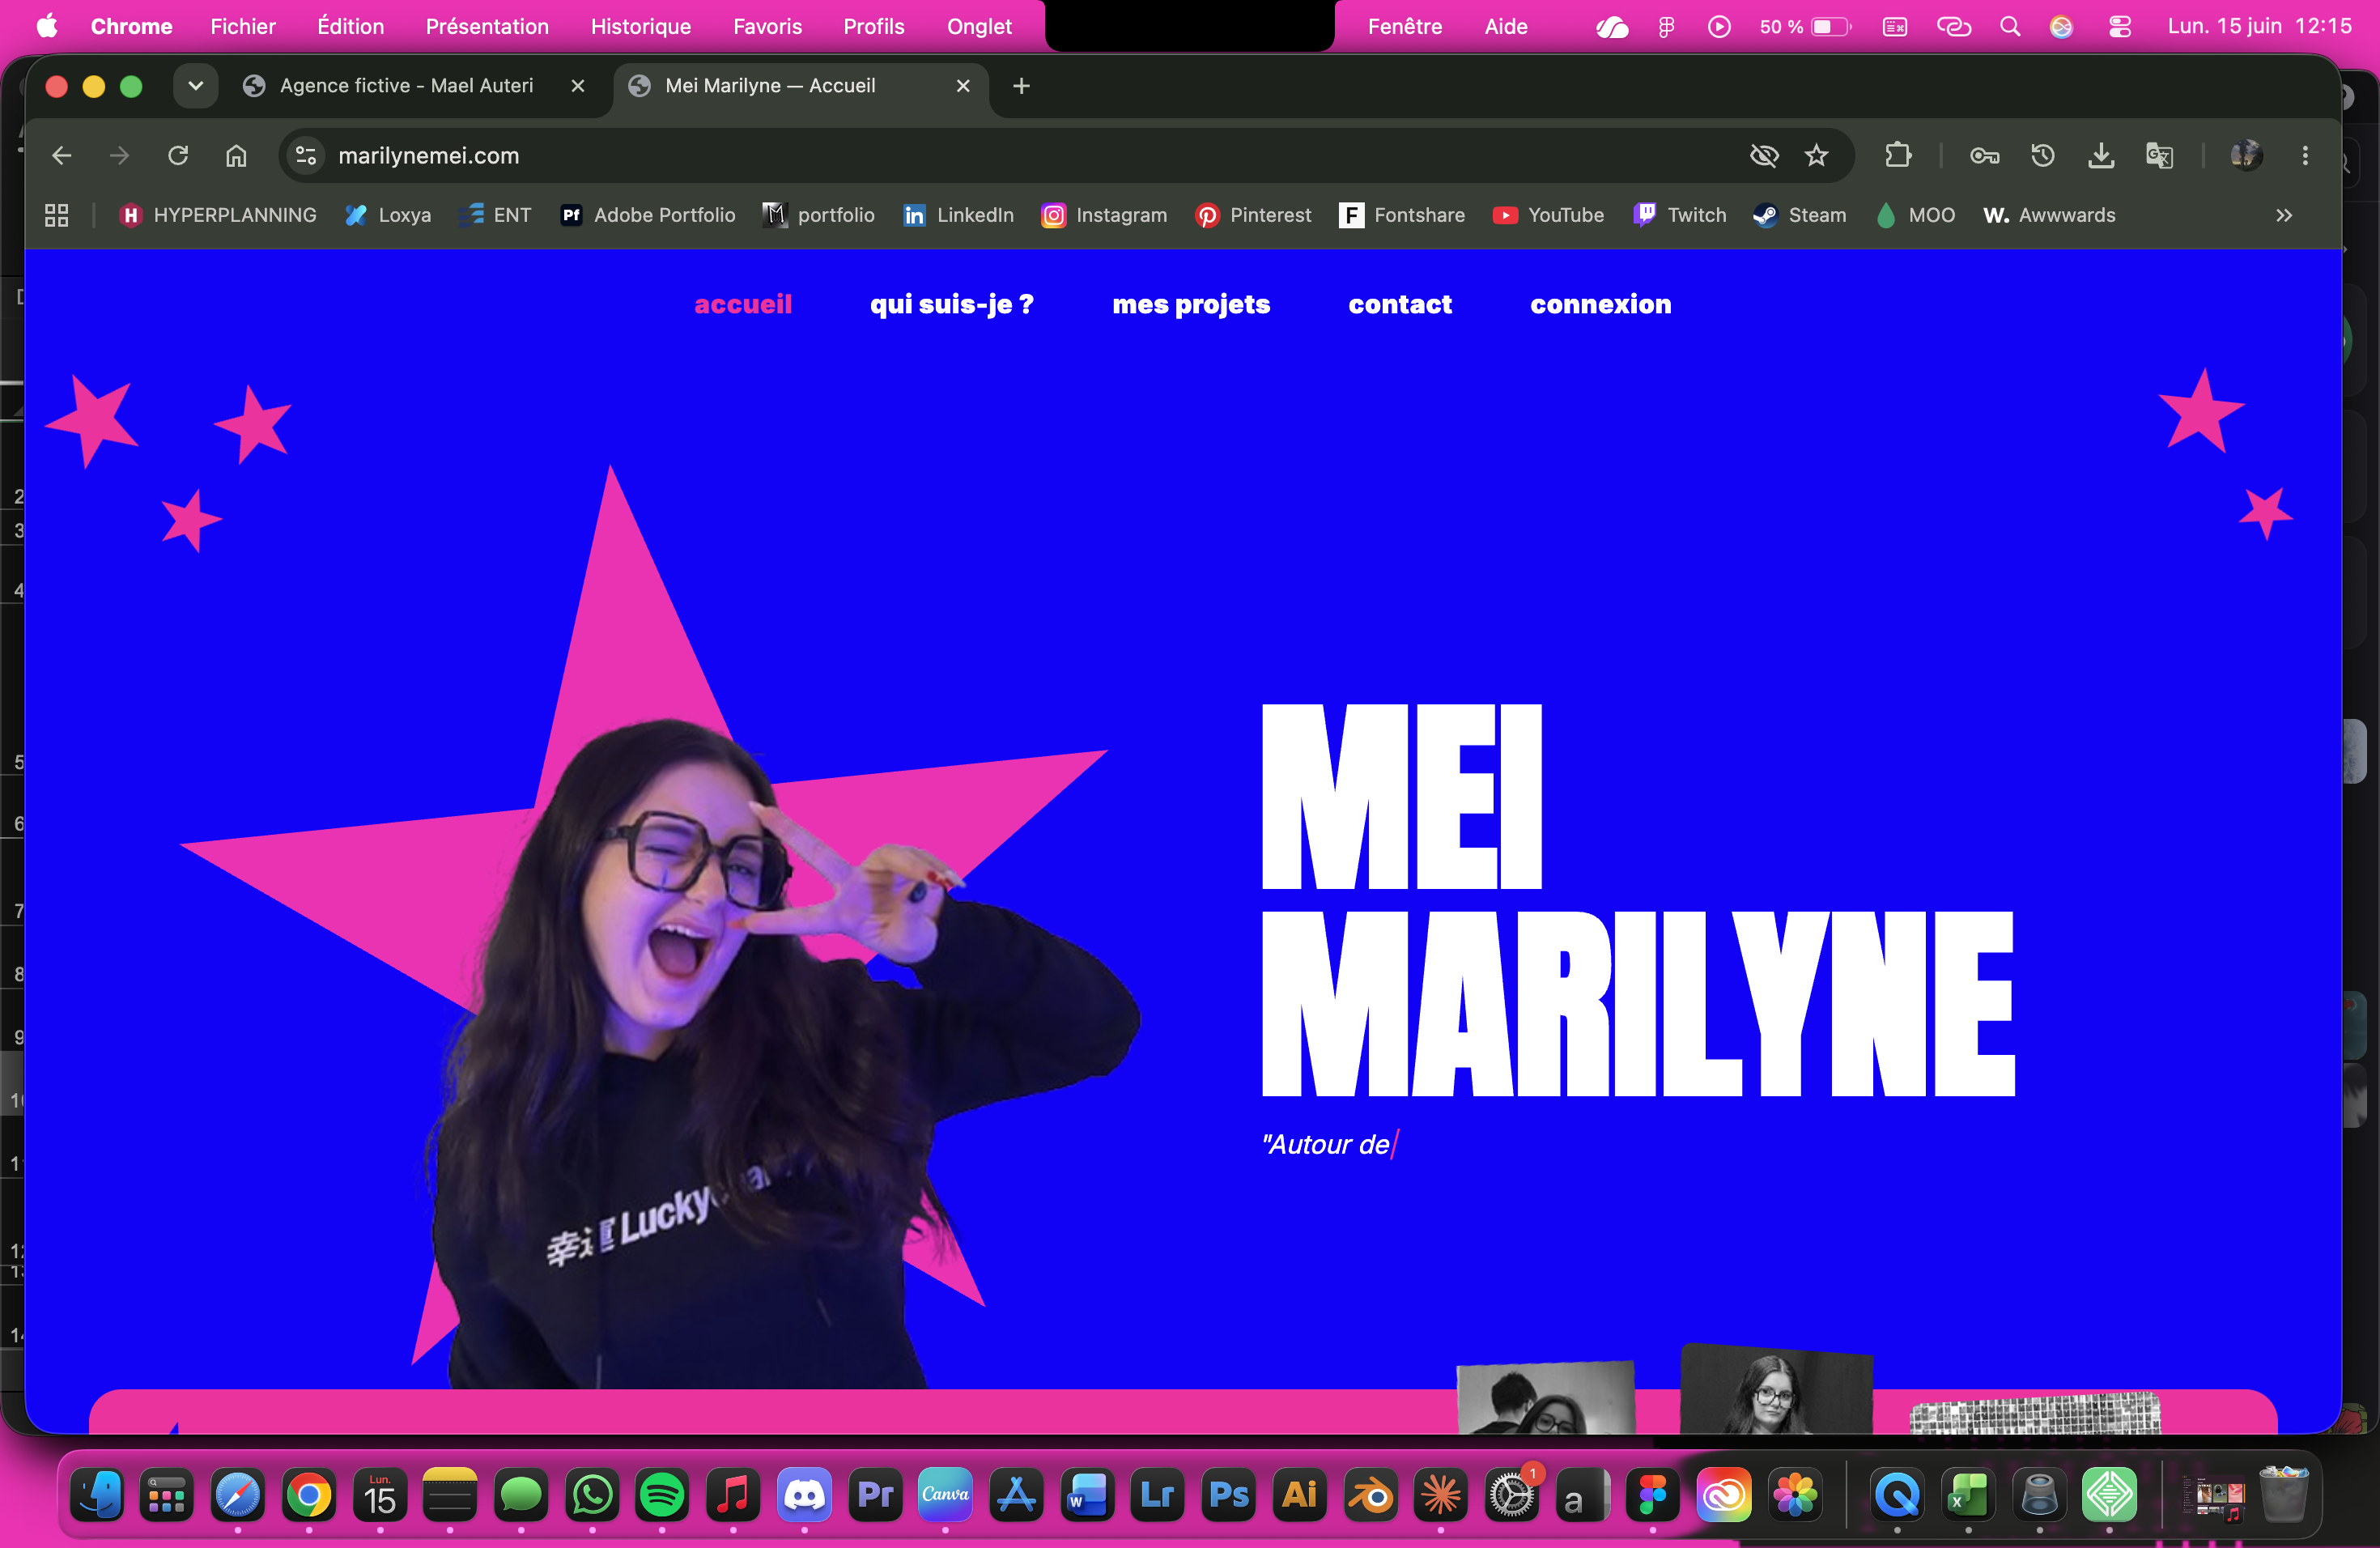This screenshot has width=2380, height=1548.
Task: Toggle the tracking protection eye icon
Action: [x=1764, y=155]
